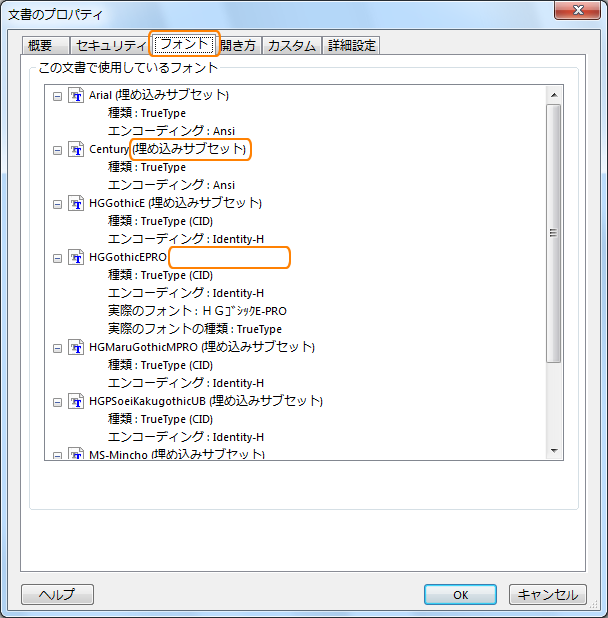Select the HGPSoeiKakugothicUB (埋め込みサブセット) row
Image resolution: width=608 pixels, height=618 pixels.
tap(206, 401)
